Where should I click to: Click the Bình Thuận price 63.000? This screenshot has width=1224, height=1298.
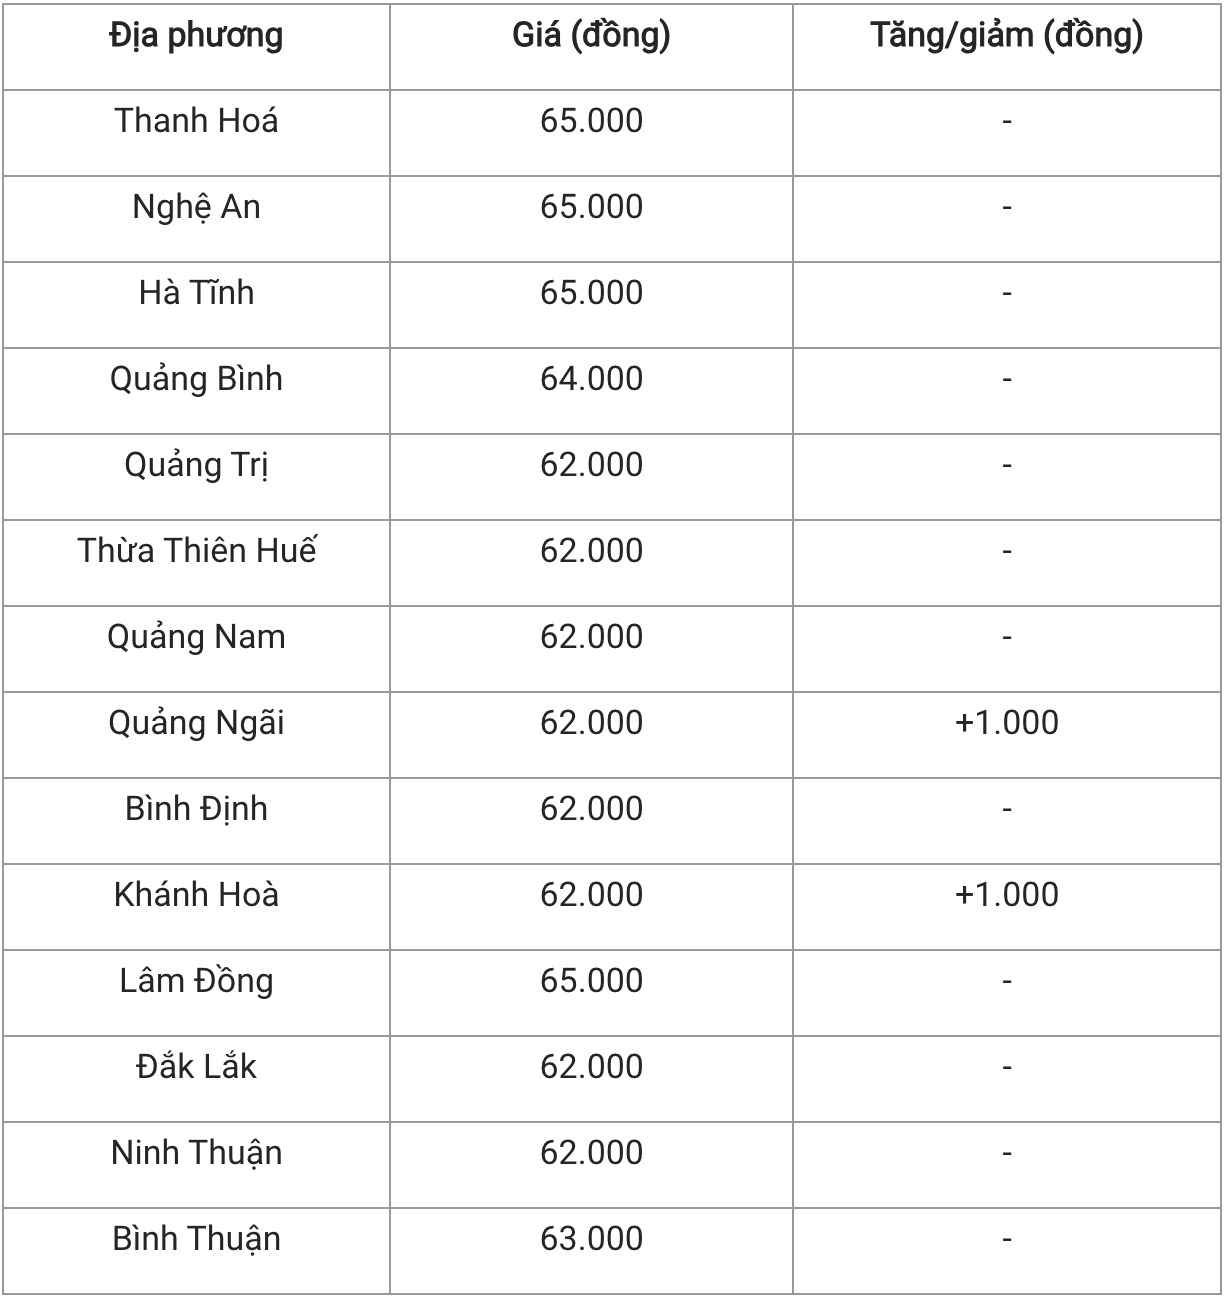[591, 1239]
